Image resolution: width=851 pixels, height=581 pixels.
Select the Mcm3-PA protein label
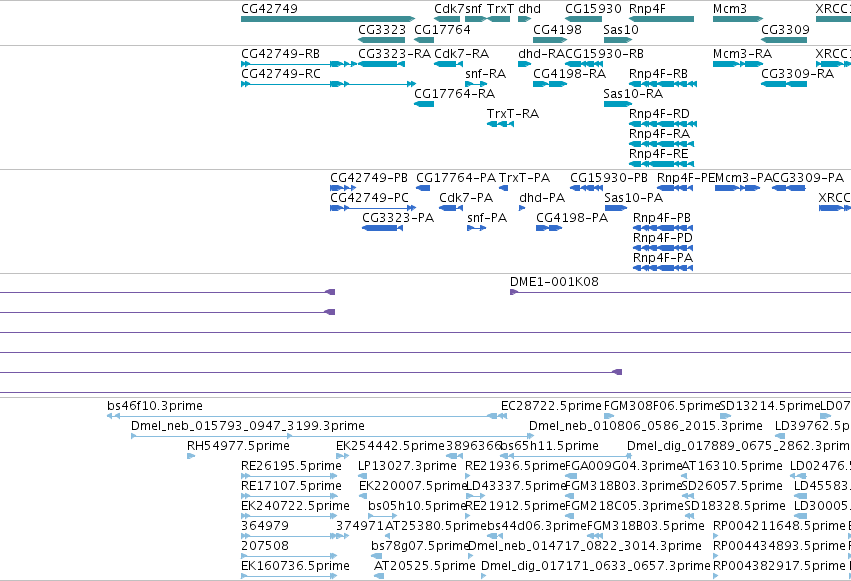(744, 178)
